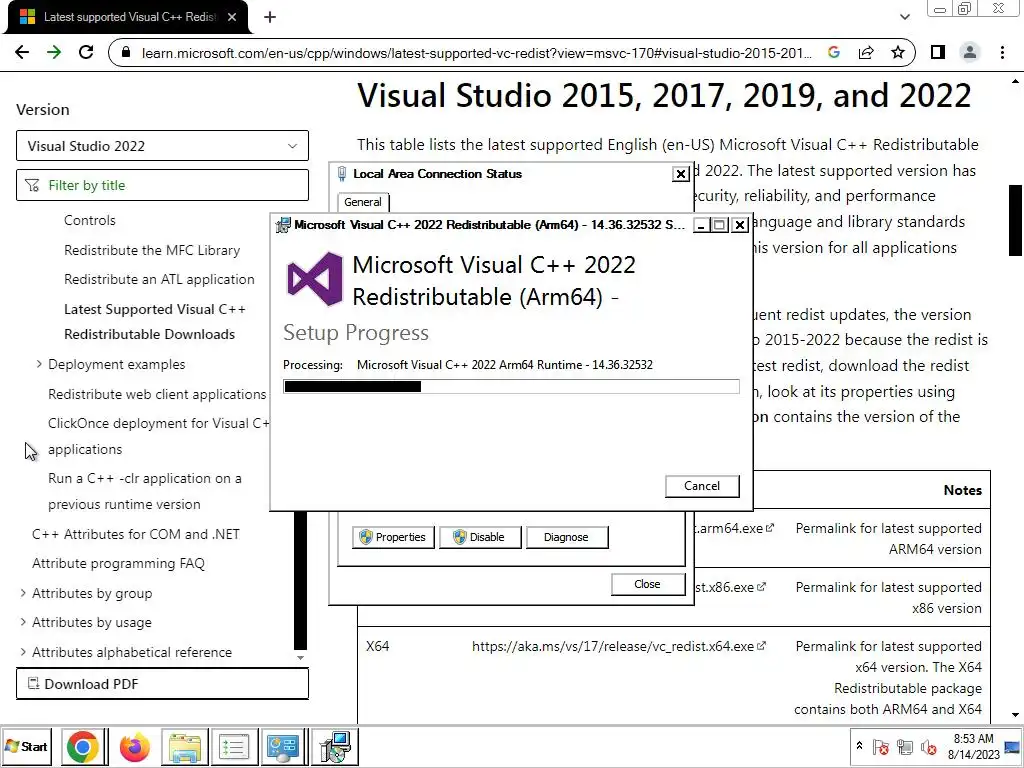Open the file explorer taskbar icon
This screenshot has width=1024, height=768.
185,747
